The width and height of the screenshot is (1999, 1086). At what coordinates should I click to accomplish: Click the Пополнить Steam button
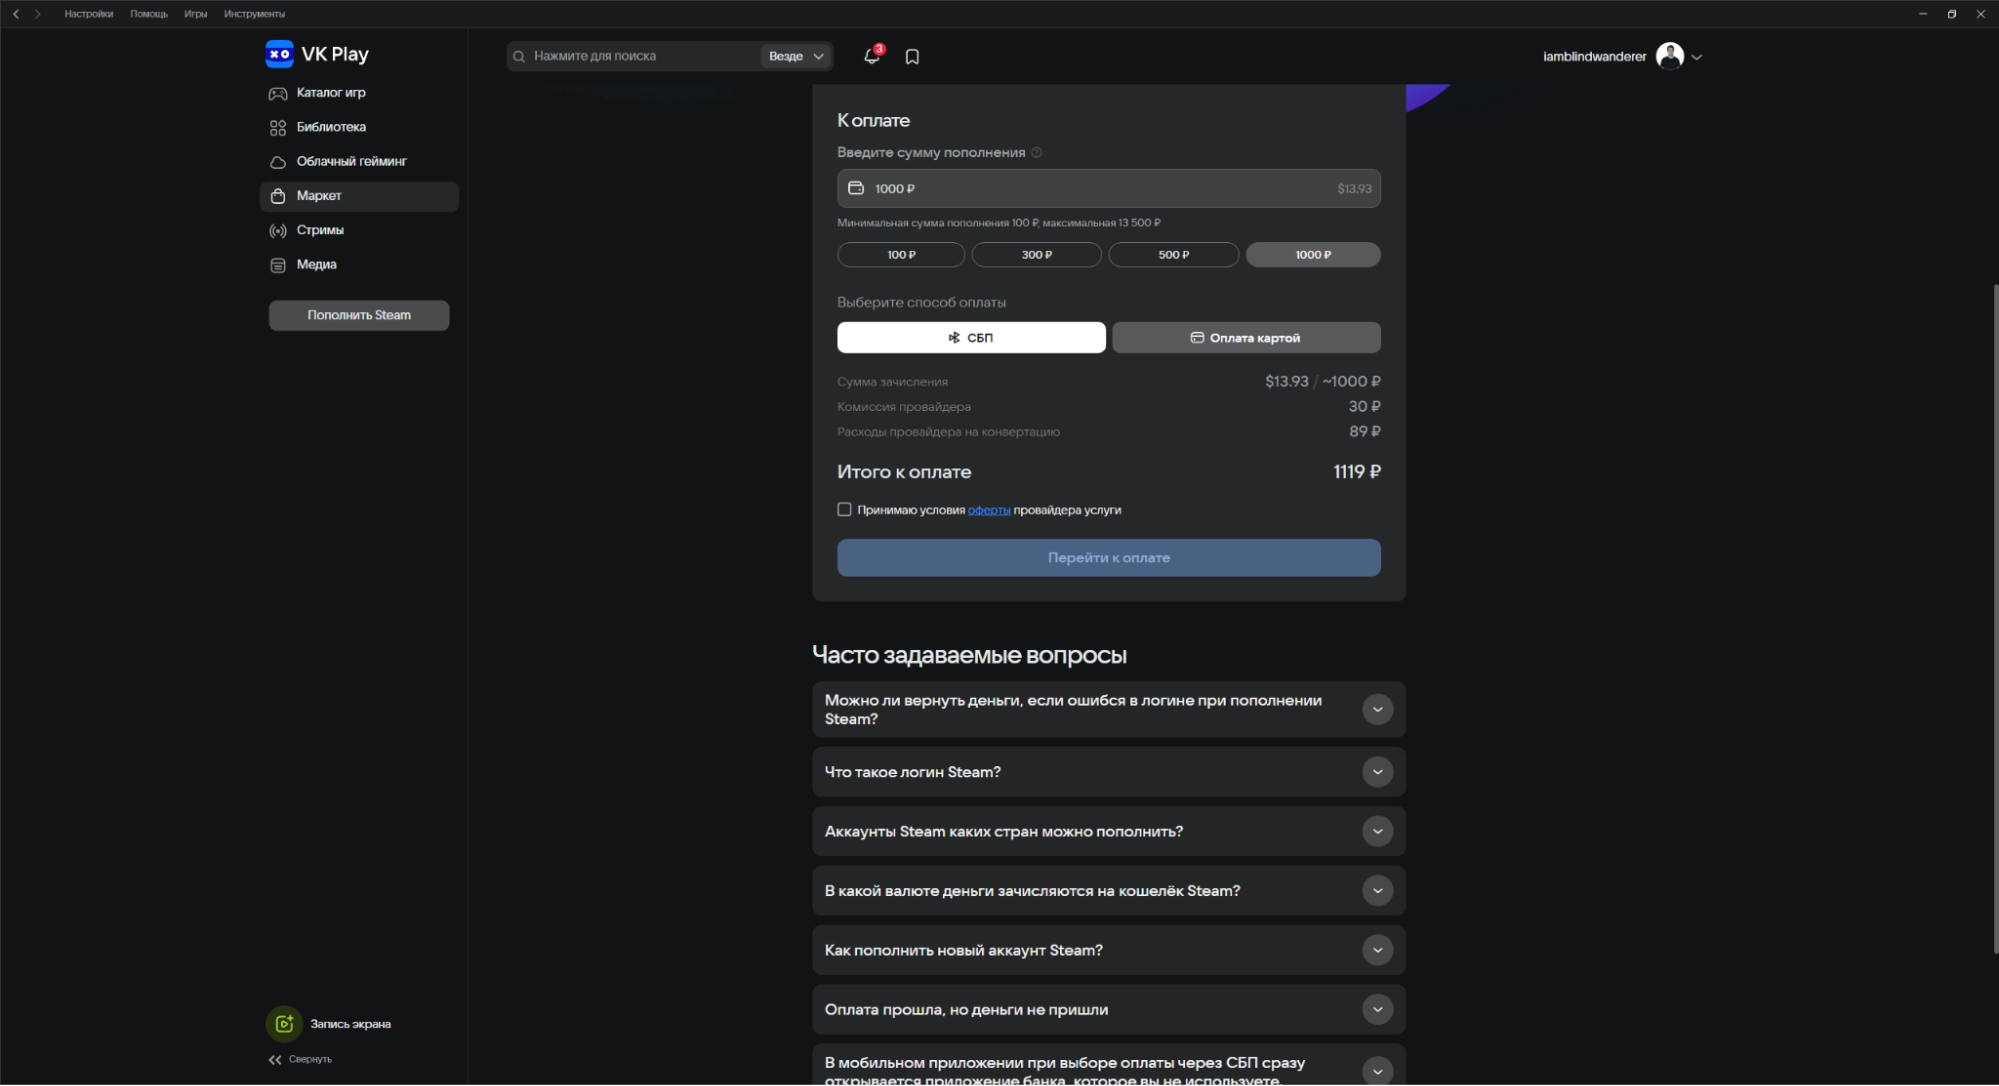[359, 315]
